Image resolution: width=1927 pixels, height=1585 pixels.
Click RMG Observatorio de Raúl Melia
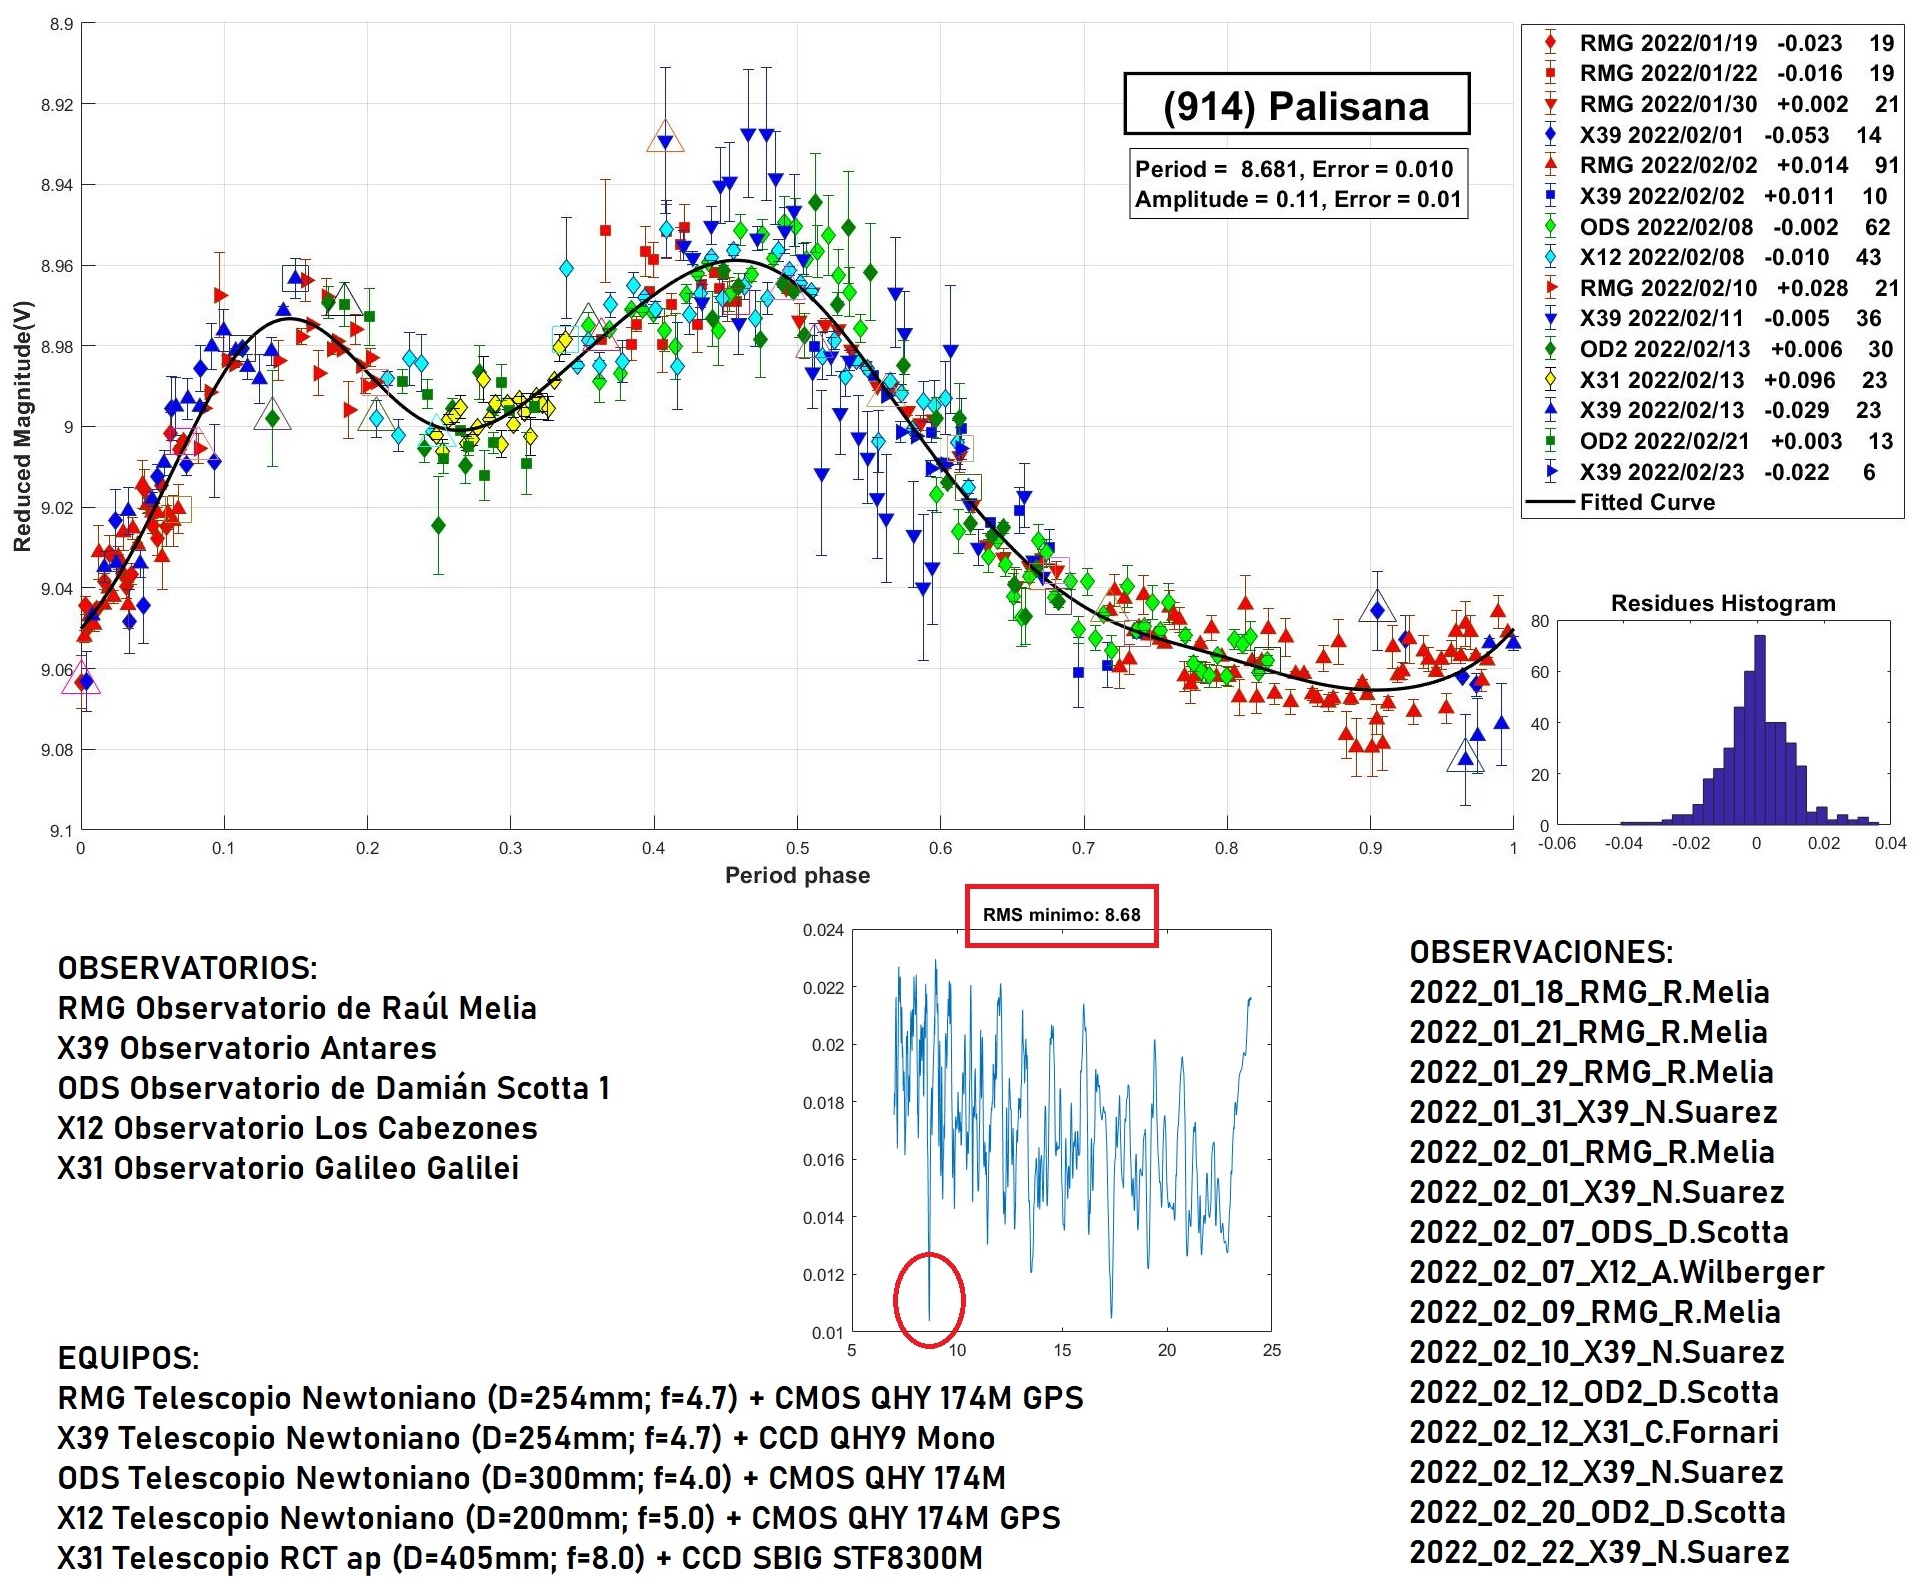click(297, 1008)
